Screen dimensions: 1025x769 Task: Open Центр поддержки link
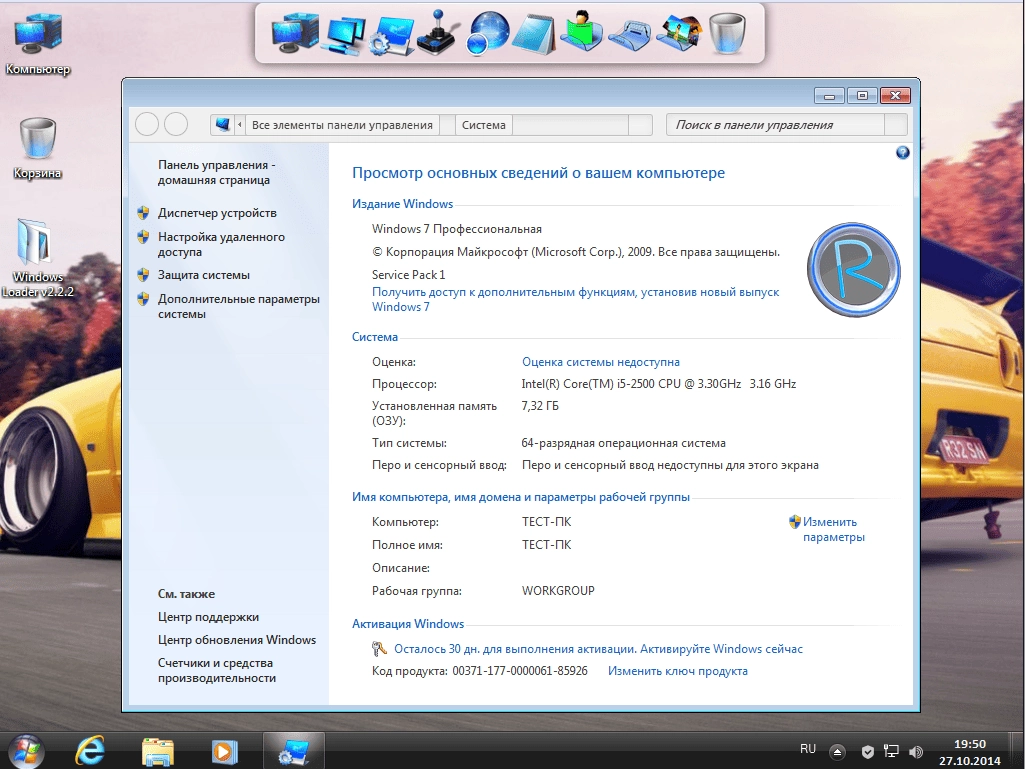[208, 617]
